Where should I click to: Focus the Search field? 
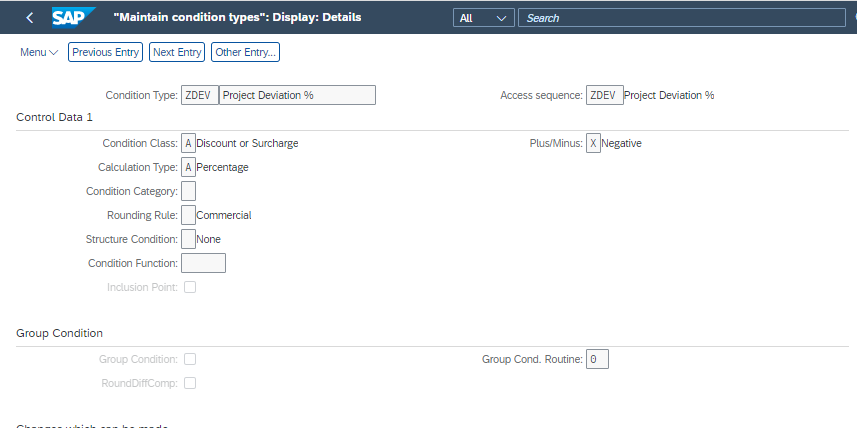coord(682,17)
